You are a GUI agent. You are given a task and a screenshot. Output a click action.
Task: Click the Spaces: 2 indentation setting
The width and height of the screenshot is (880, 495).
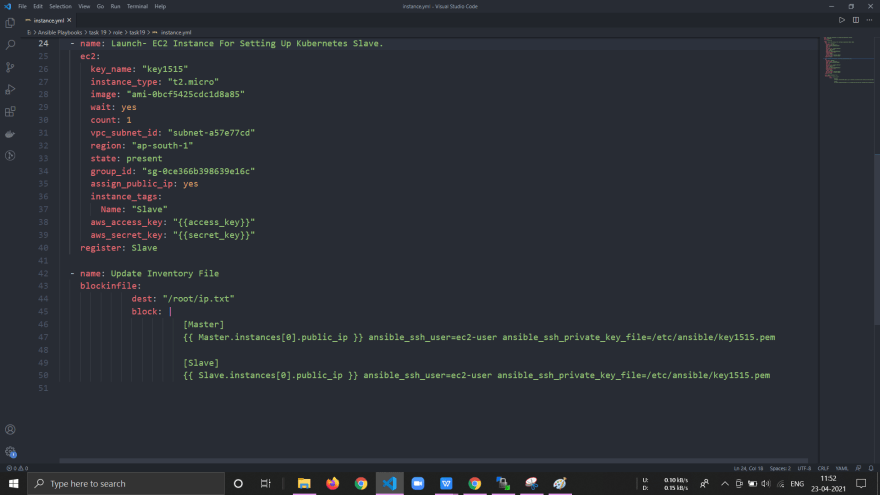(780, 468)
